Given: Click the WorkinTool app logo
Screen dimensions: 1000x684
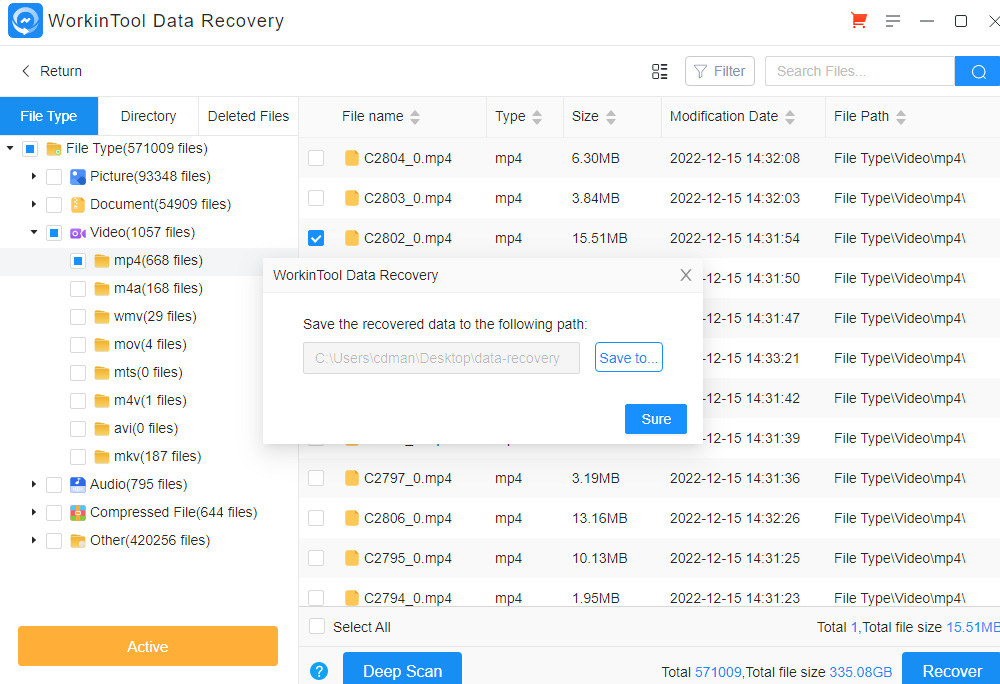Looking at the screenshot, I should (26, 21).
